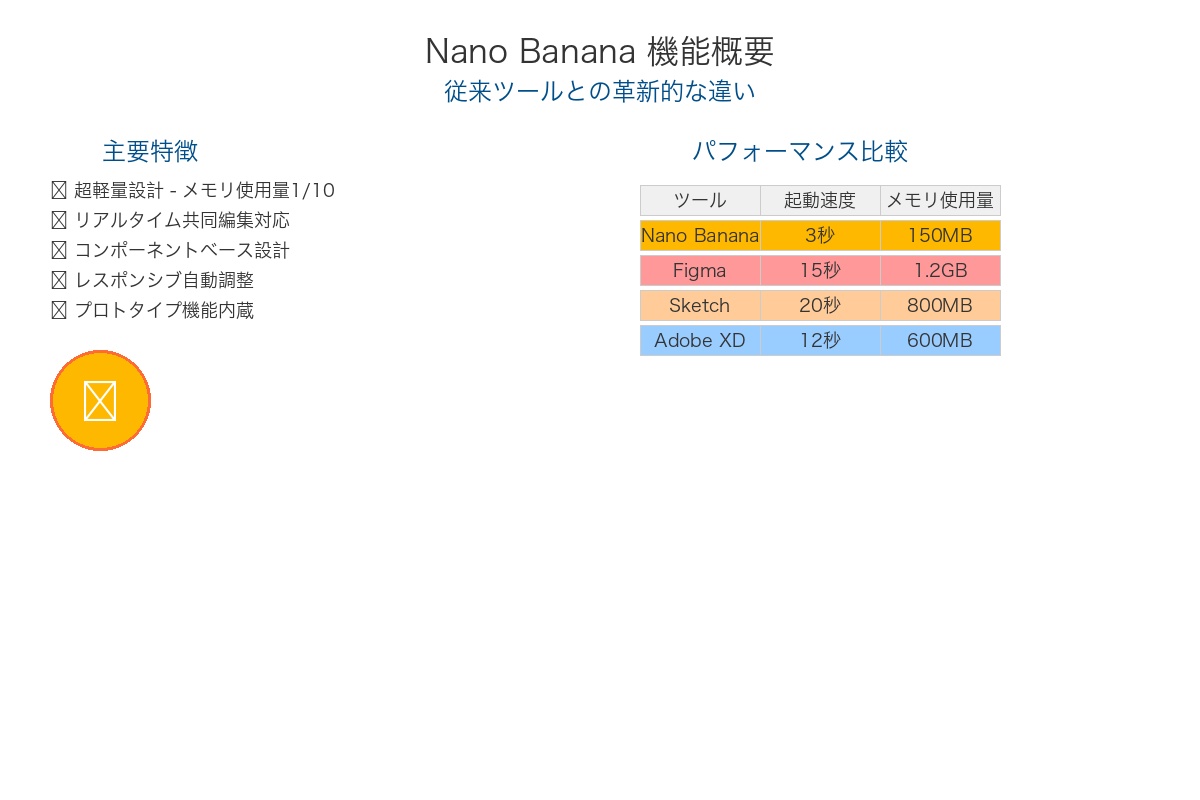Screen dimensions: 1200x800
Task: Click the Figma row name cell
Action: pos(700,270)
